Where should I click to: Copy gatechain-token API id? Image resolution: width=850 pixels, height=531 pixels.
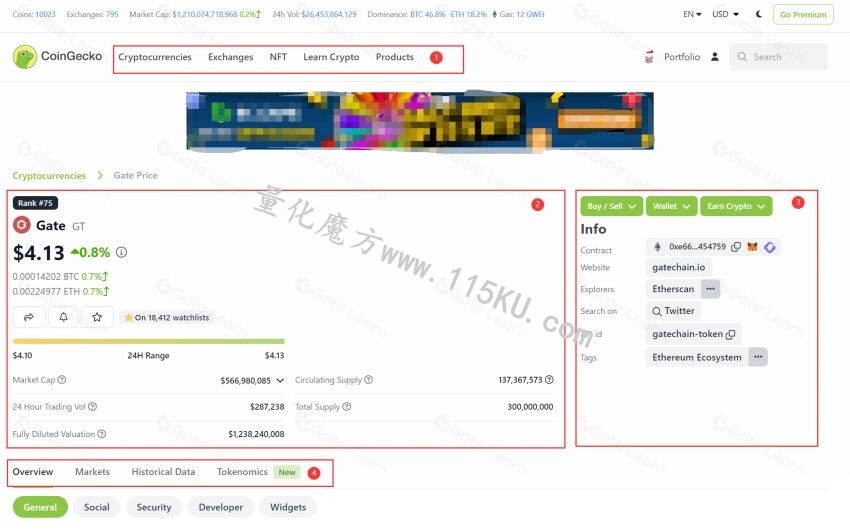(730, 334)
